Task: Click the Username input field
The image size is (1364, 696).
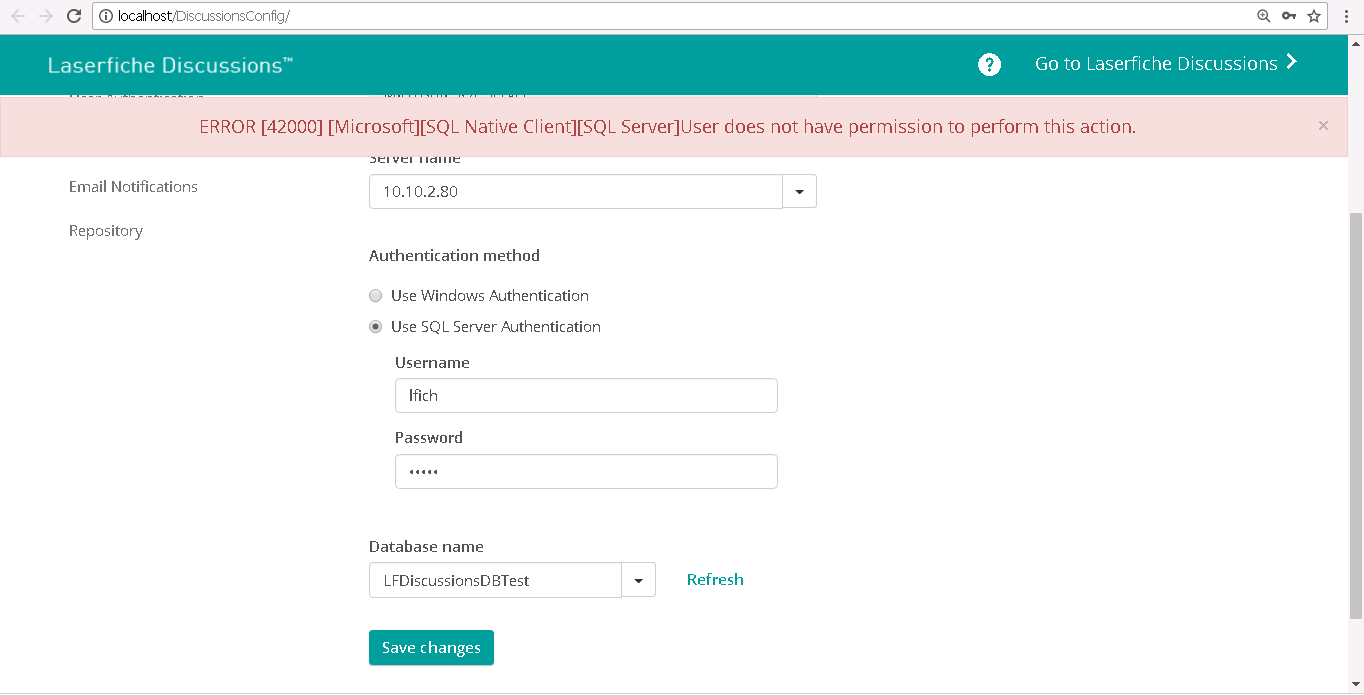Action: (x=586, y=396)
